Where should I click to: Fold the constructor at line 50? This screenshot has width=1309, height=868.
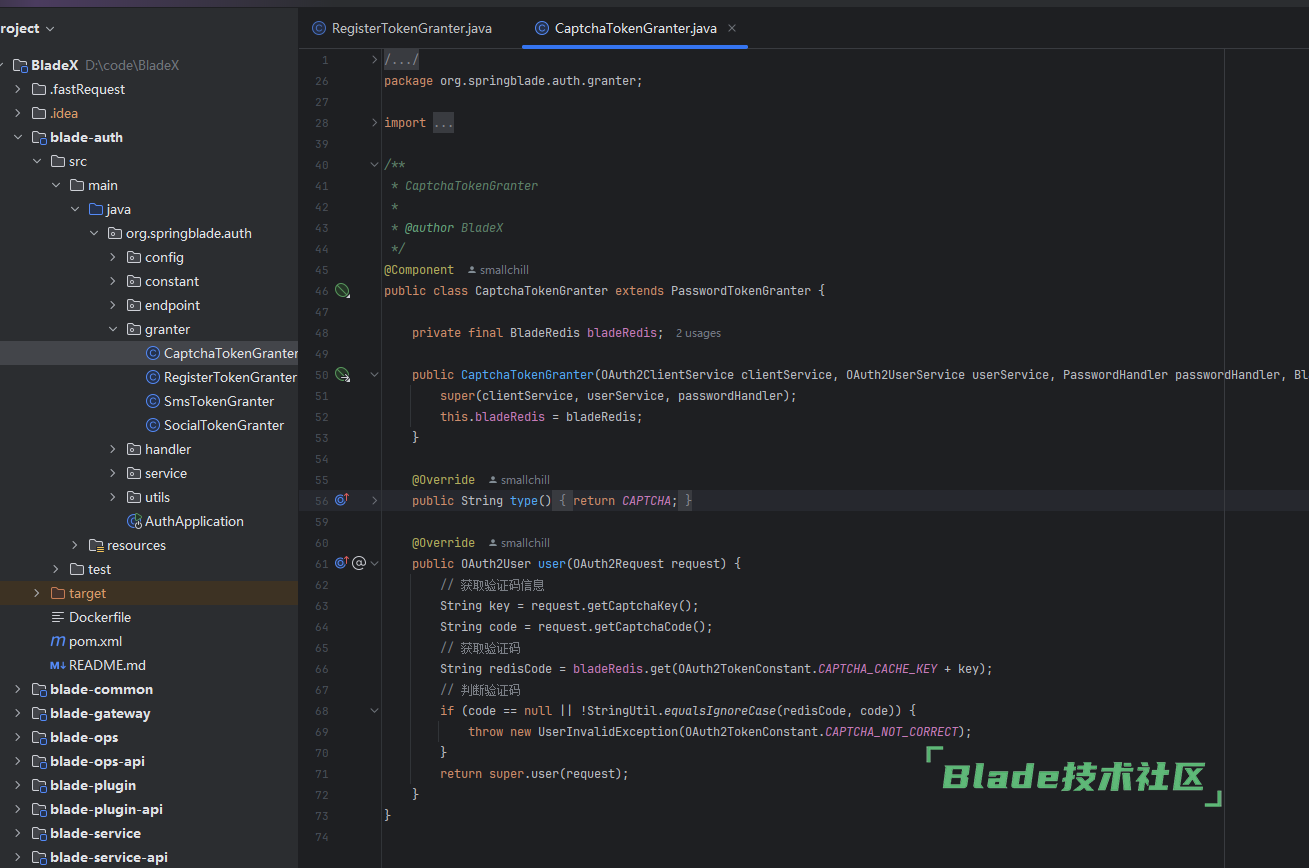pyautogui.click(x=375, y=375)
